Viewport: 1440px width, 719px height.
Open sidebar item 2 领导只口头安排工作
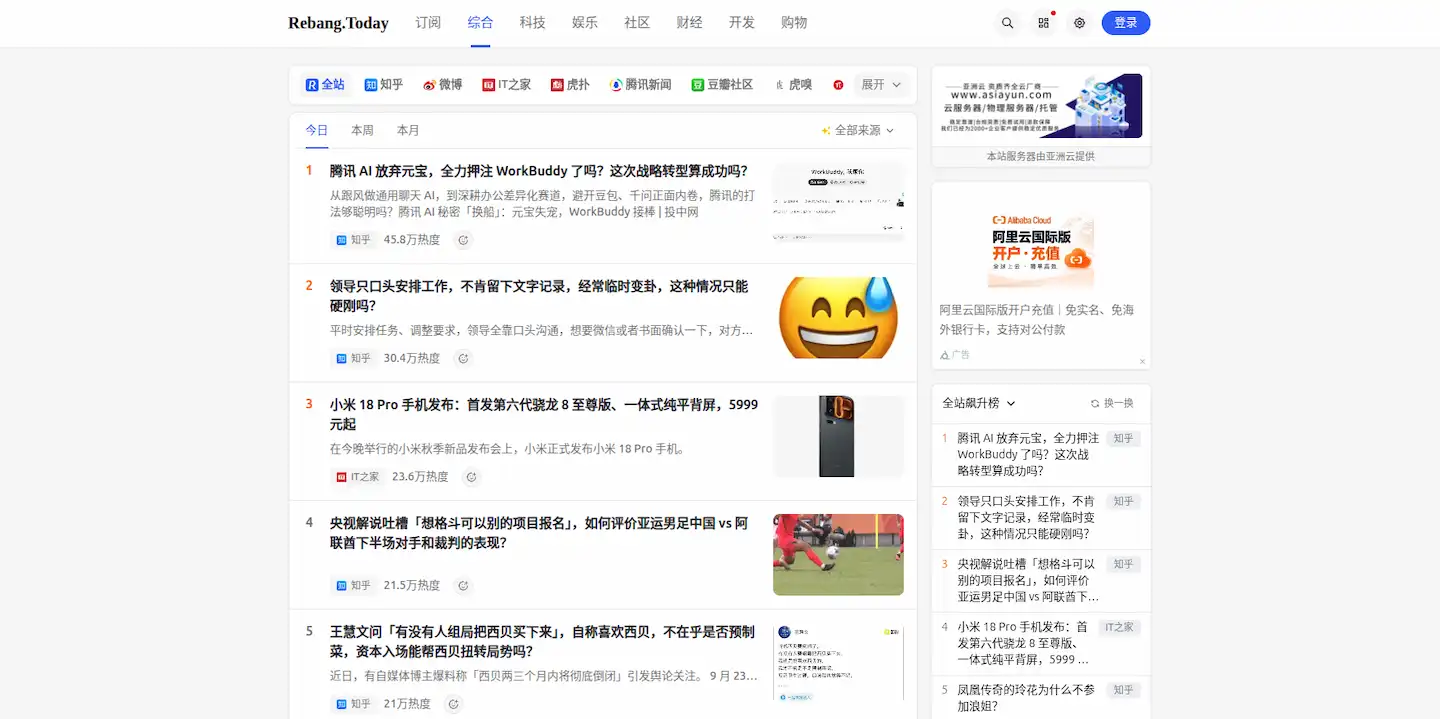click(1029, 517)
